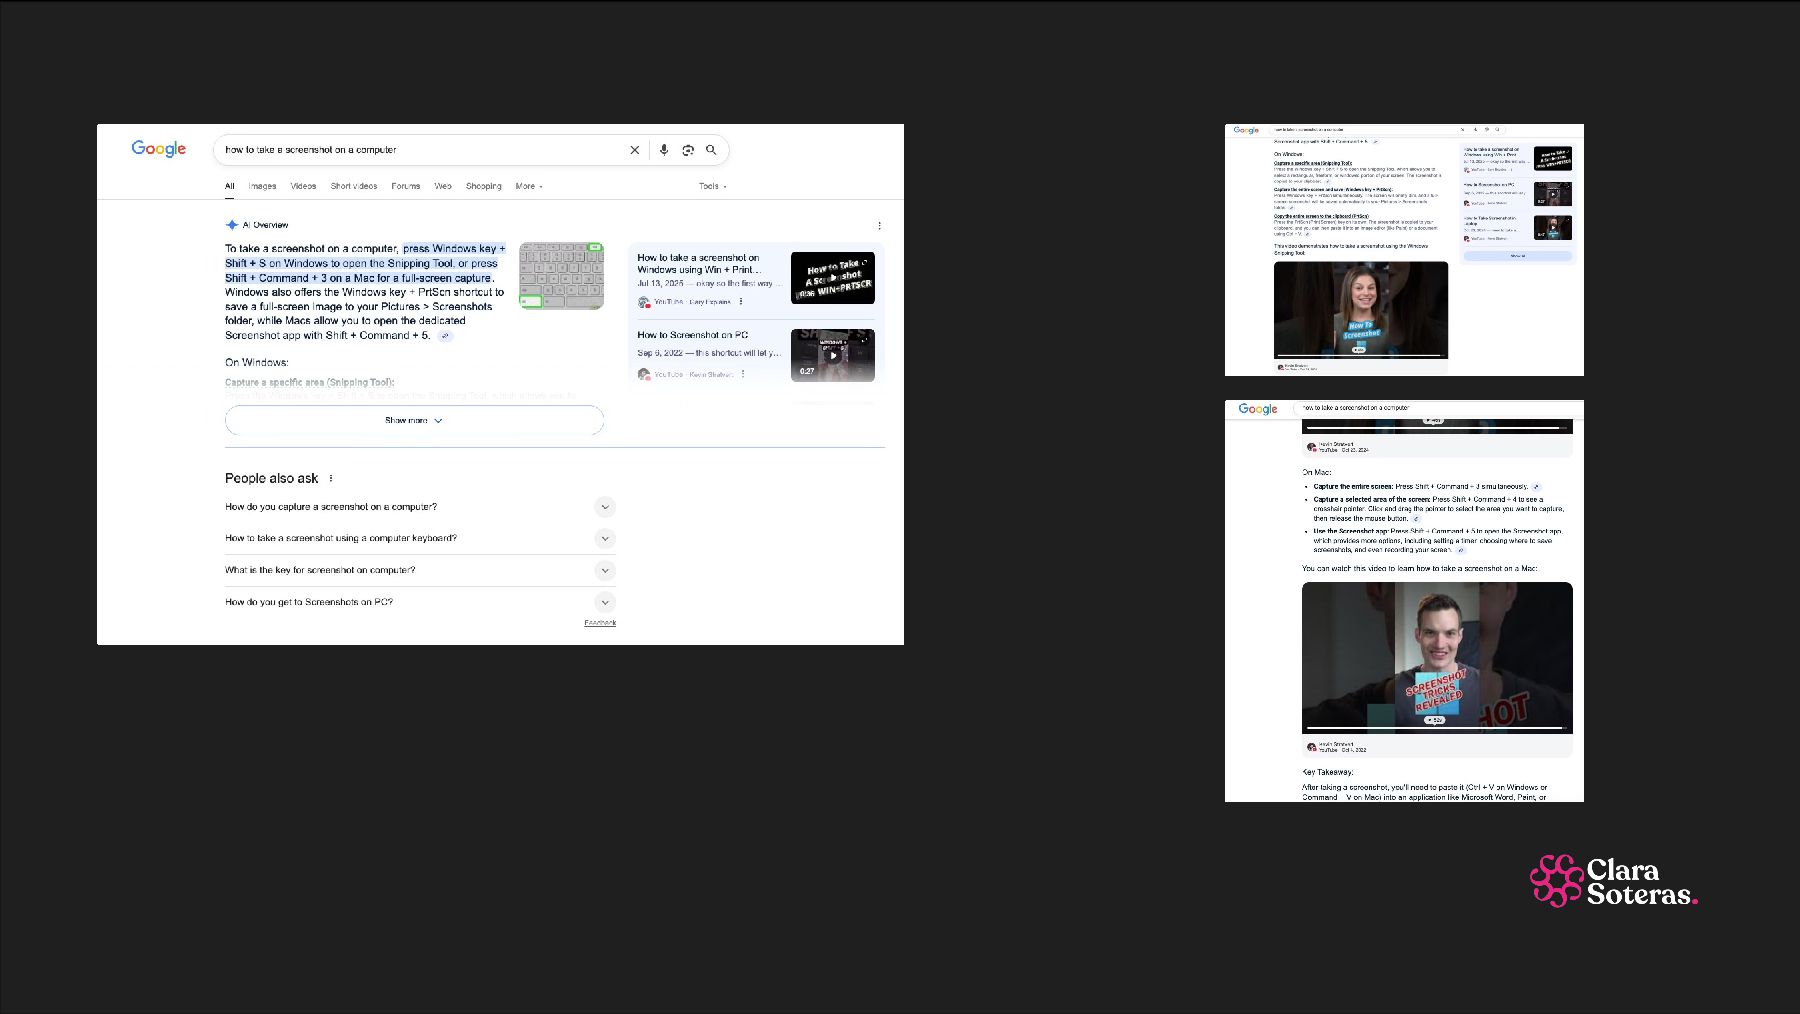Click 'Capture a specific area (Snipping Tool)' heading in top-right screenshot

click(x=1313, y=163)
